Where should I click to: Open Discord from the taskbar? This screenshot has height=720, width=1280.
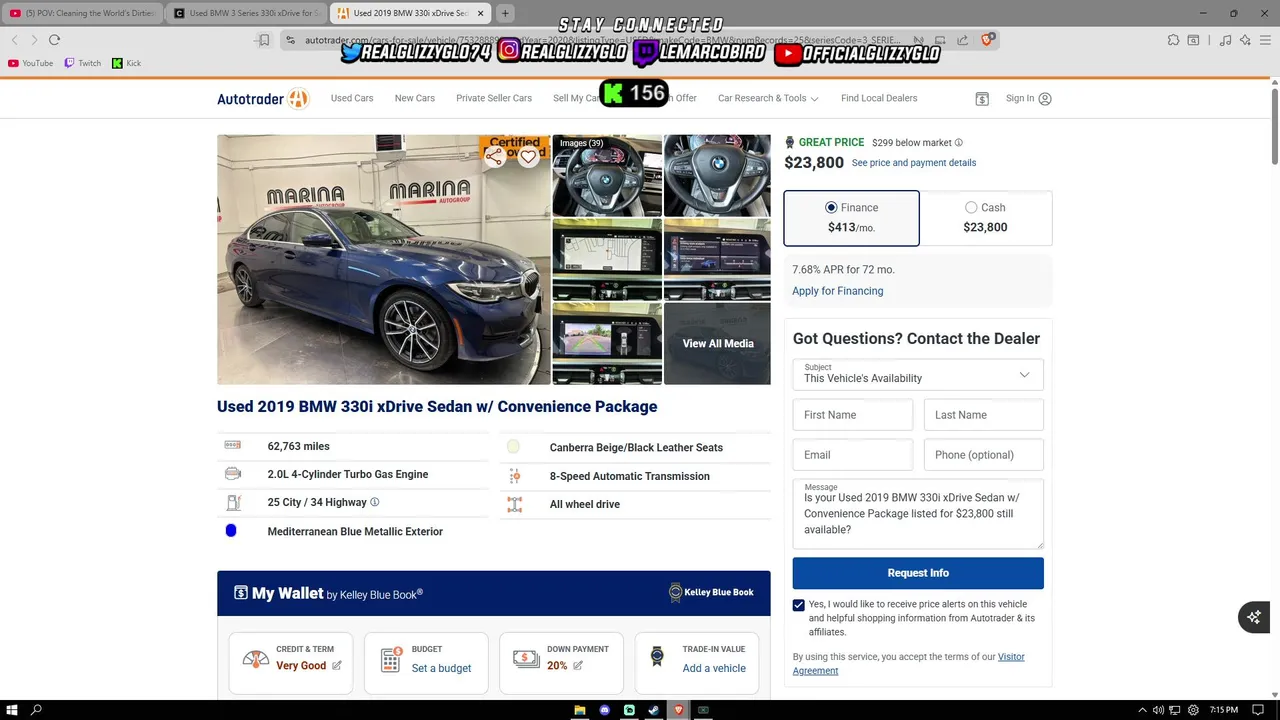pyautogui.click(x=604, y=710)
